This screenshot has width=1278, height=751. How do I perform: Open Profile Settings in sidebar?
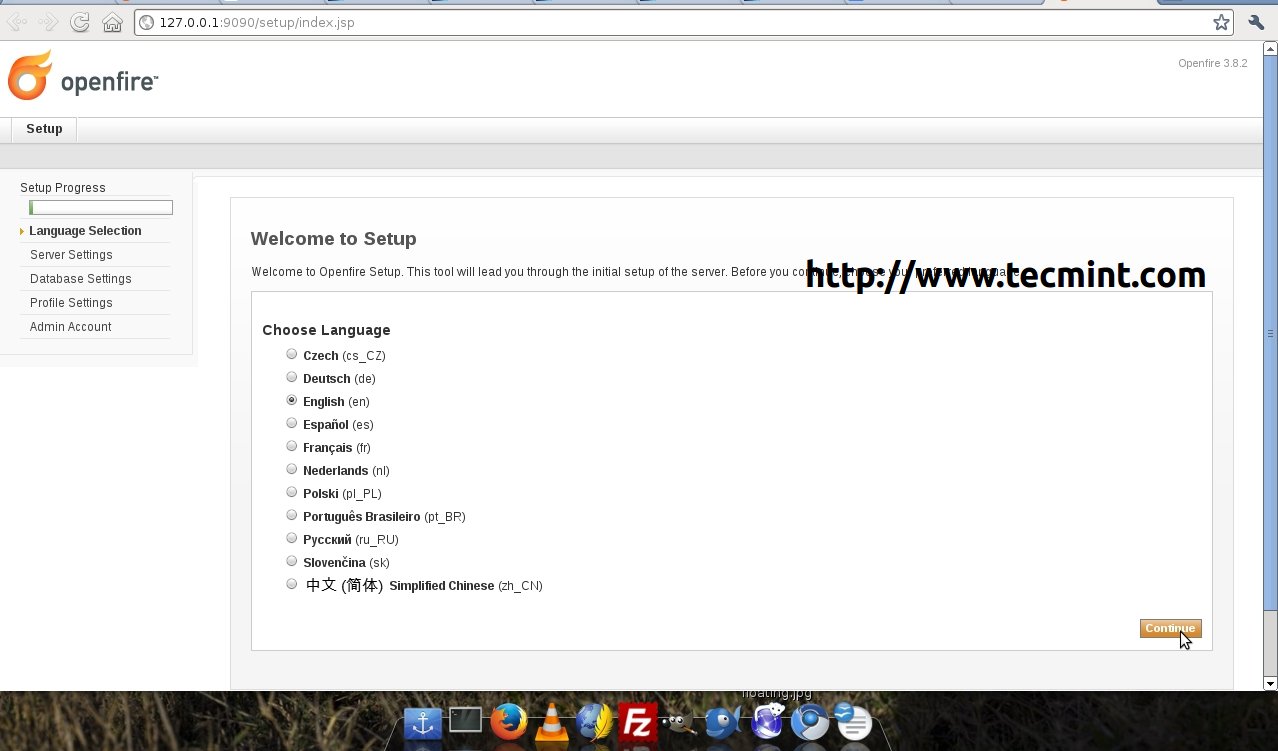71,303
